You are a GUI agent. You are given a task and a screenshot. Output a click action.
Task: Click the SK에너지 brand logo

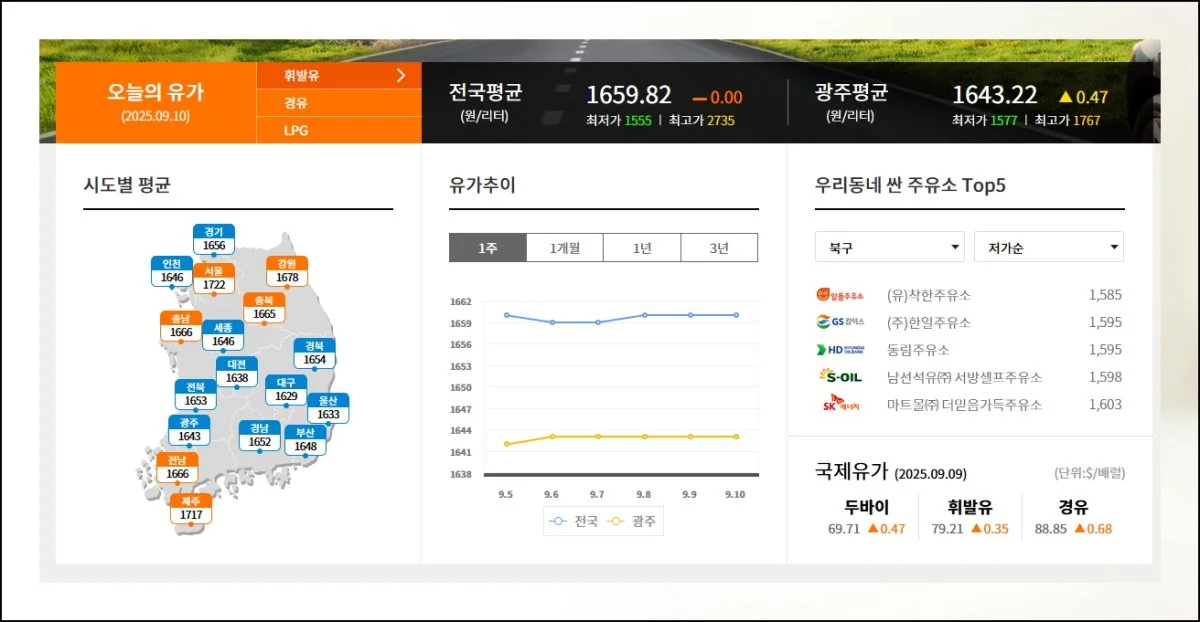click(x=839, y=405)
